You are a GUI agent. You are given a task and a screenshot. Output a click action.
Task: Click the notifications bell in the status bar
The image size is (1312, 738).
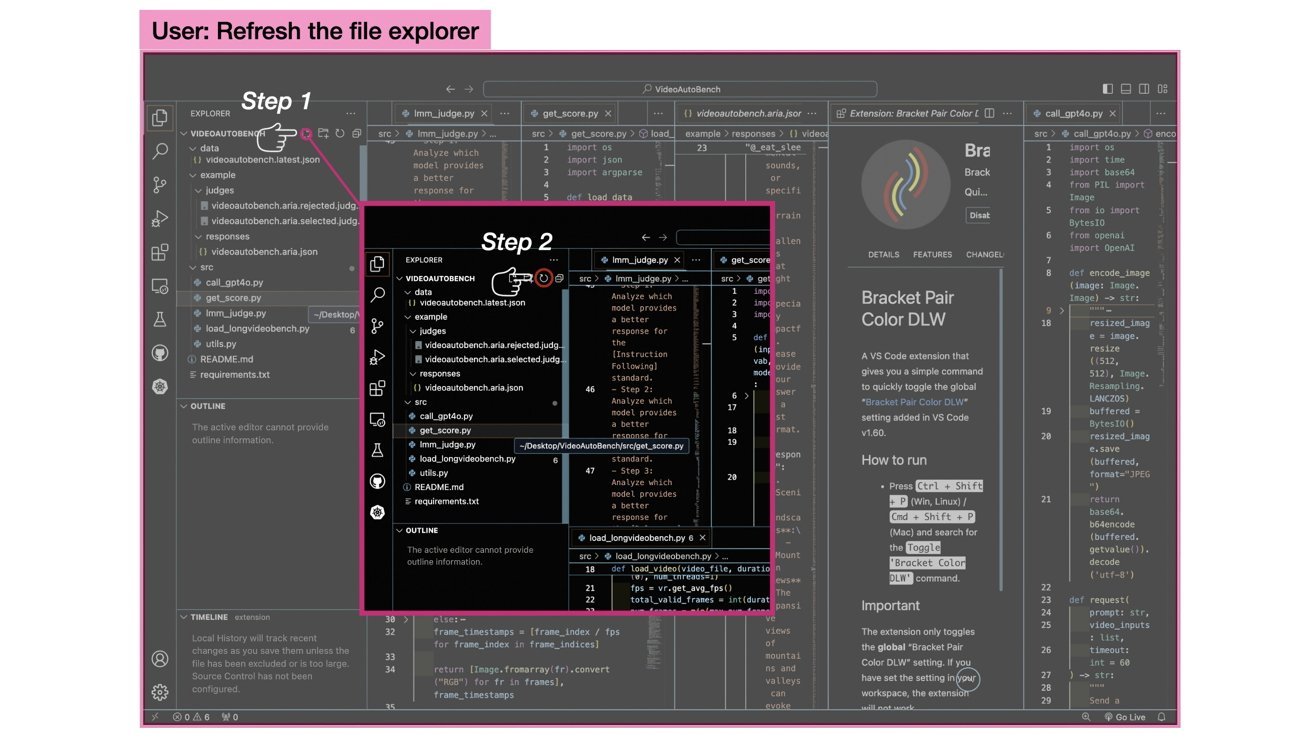pos(1162,716)
